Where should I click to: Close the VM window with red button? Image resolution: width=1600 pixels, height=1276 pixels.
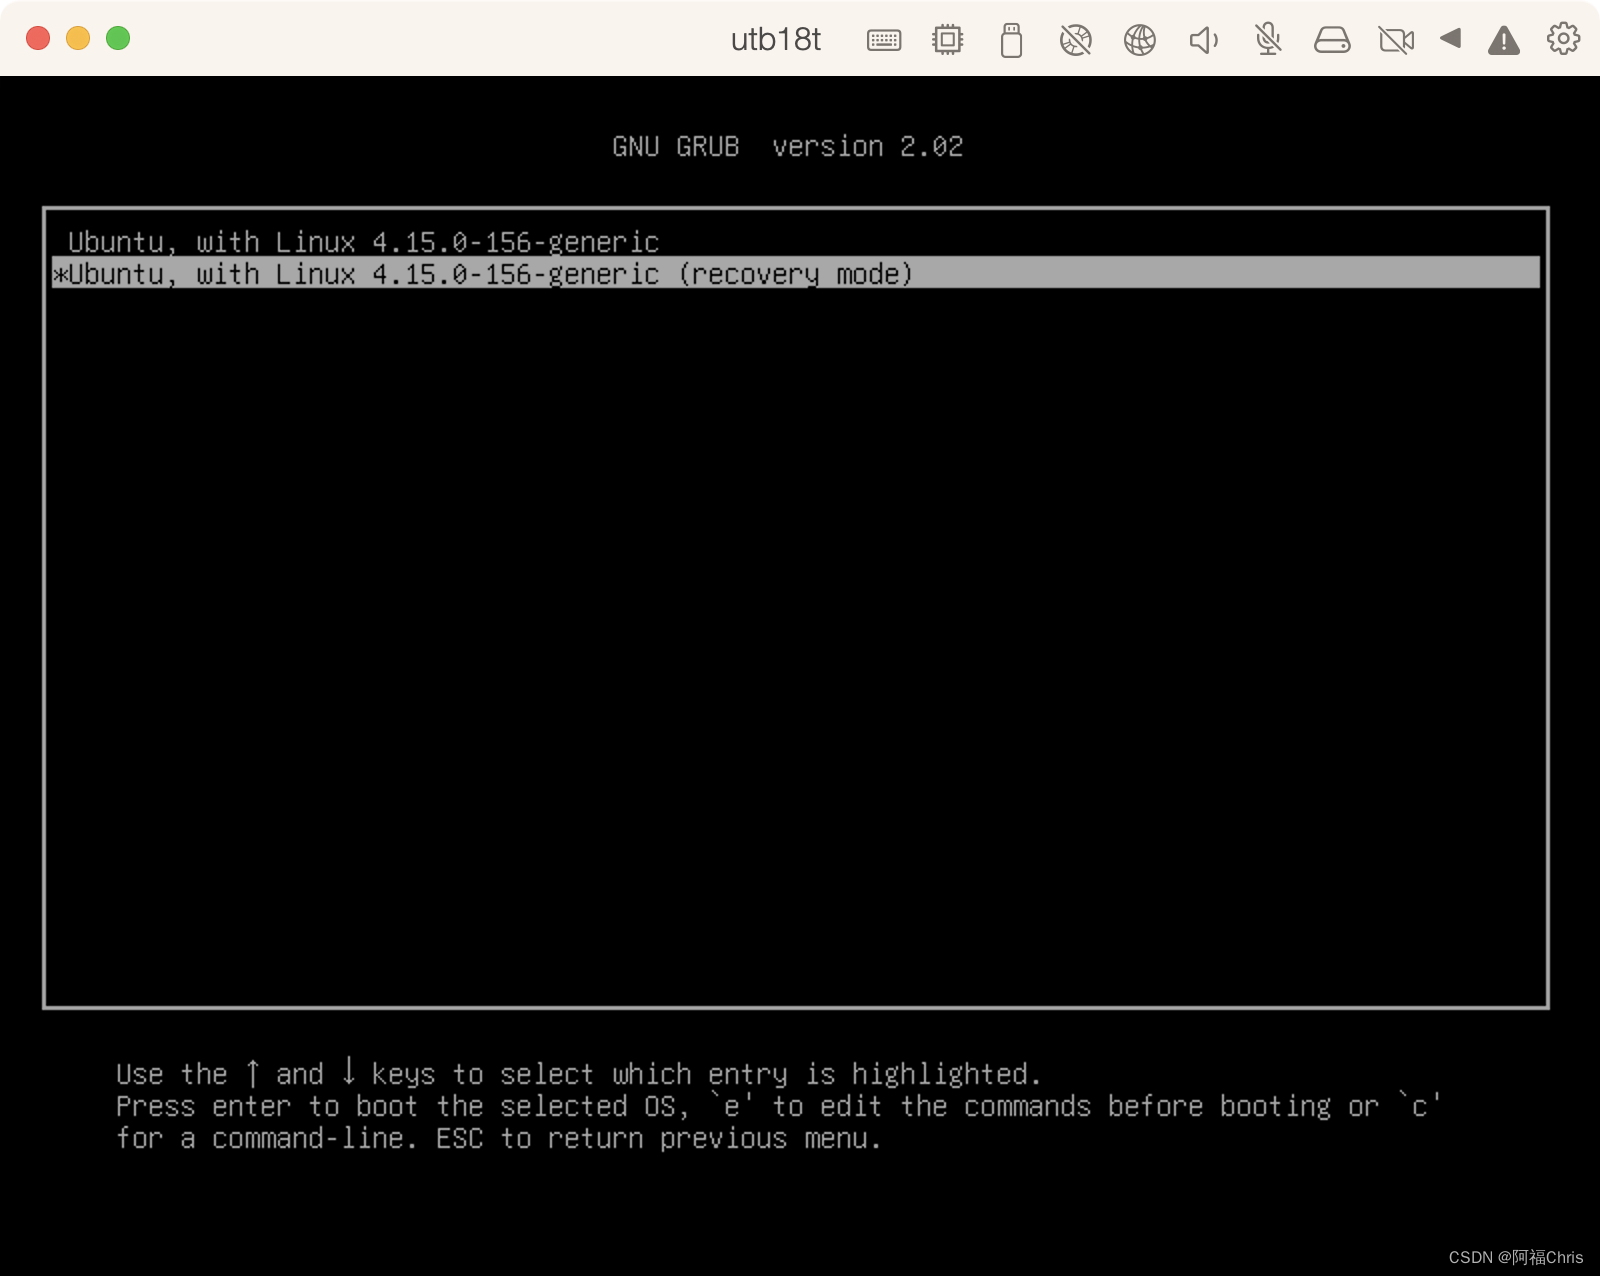pos(38,38)
